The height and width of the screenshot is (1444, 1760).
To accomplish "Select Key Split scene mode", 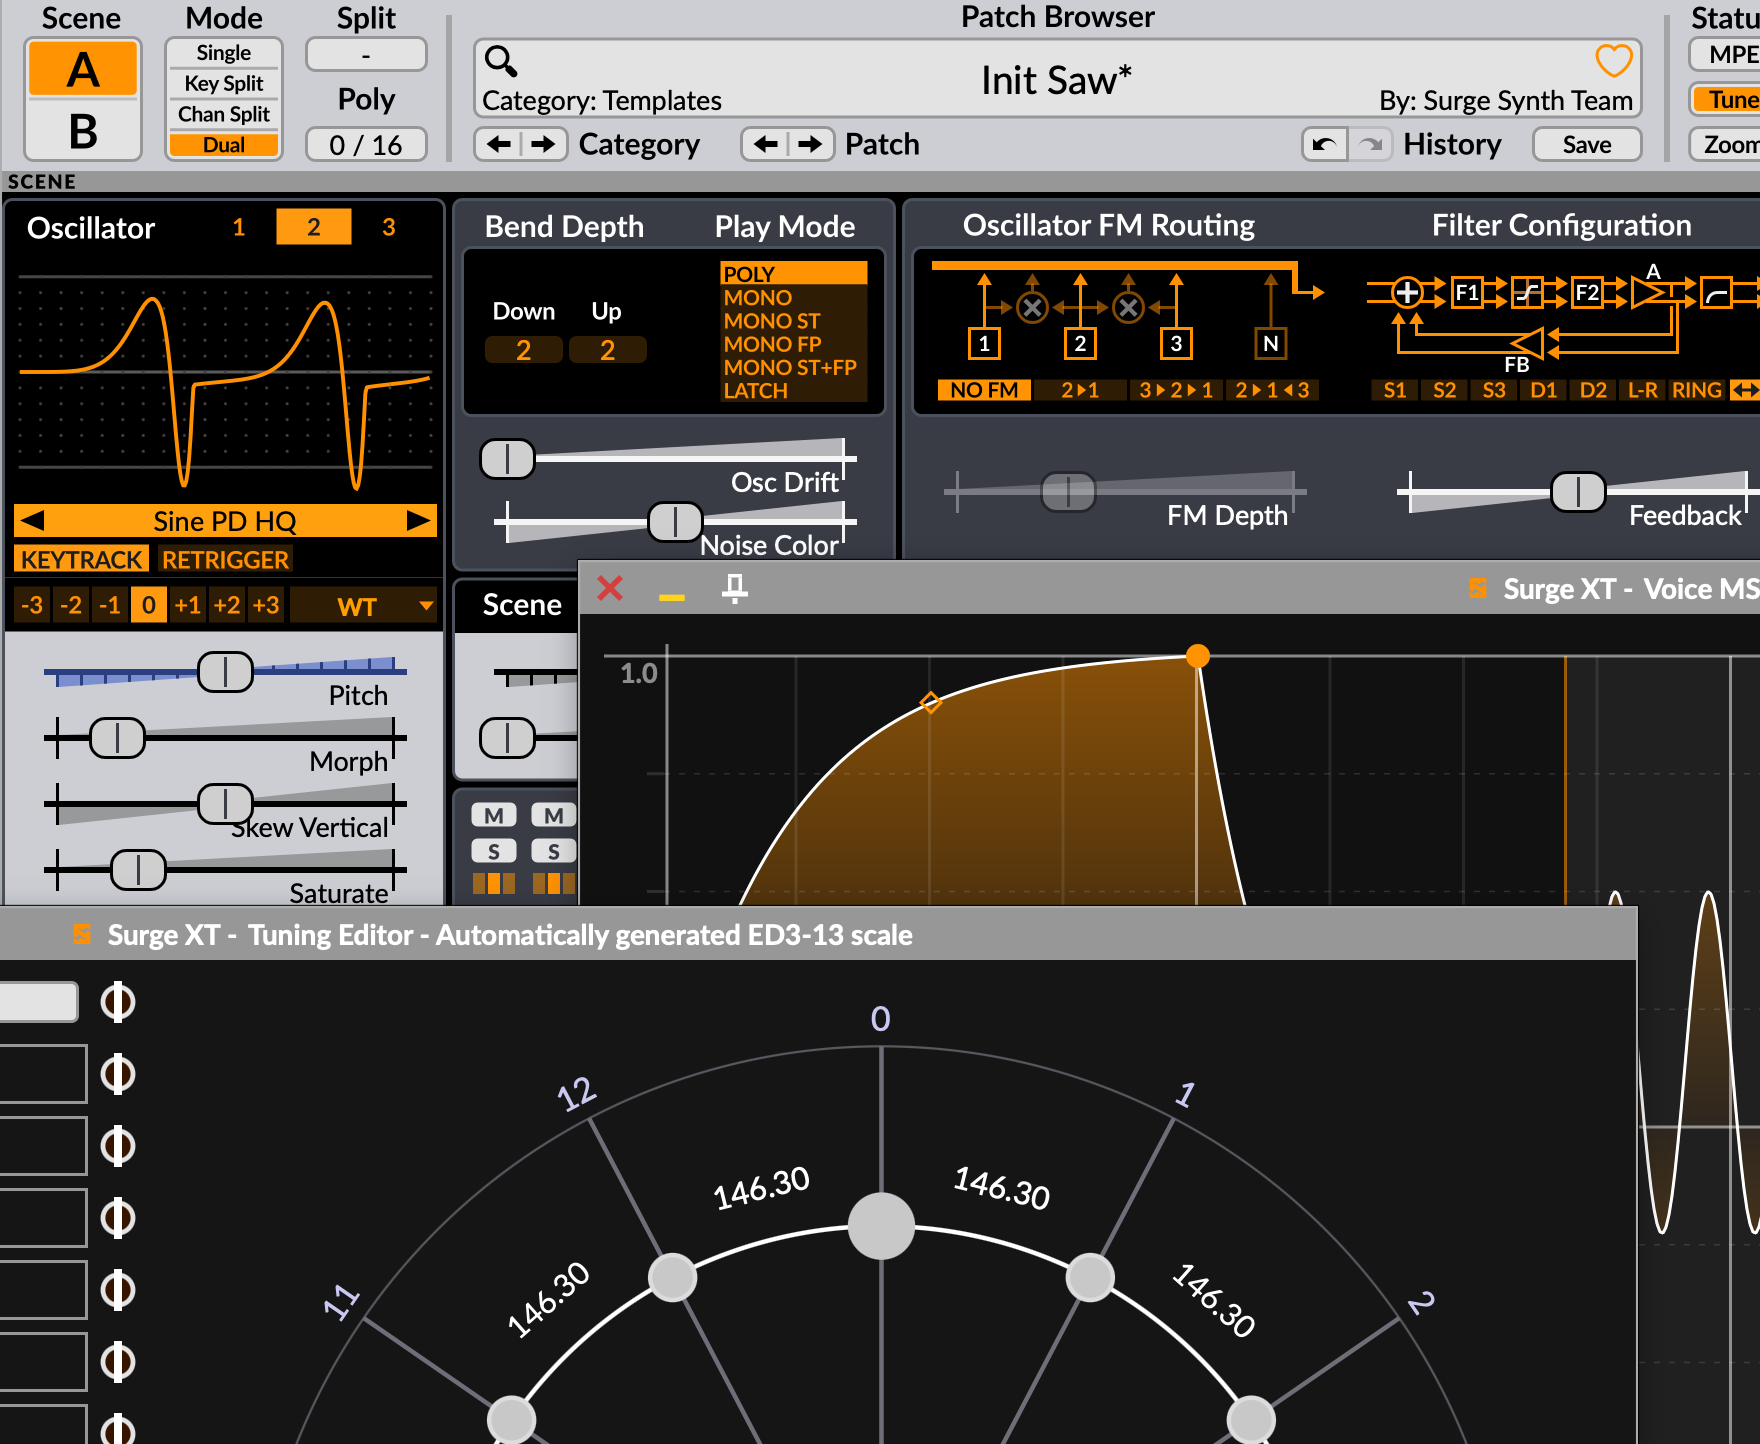I will [224, 84].
